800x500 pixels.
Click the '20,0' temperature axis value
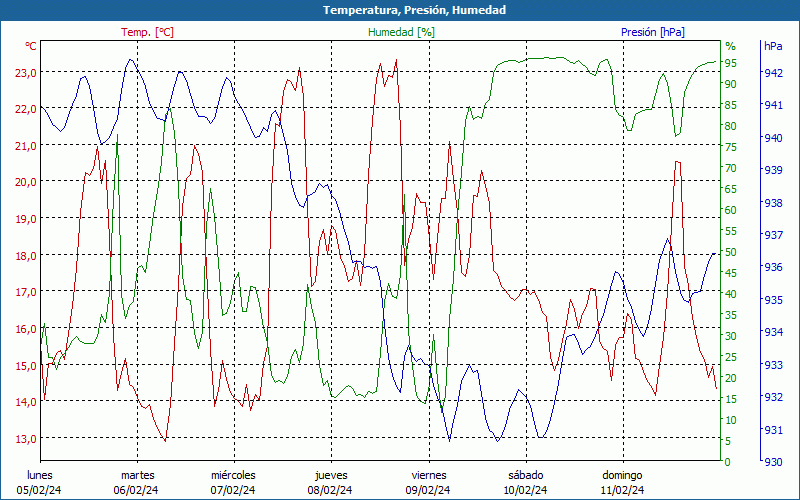coord(26,182)
